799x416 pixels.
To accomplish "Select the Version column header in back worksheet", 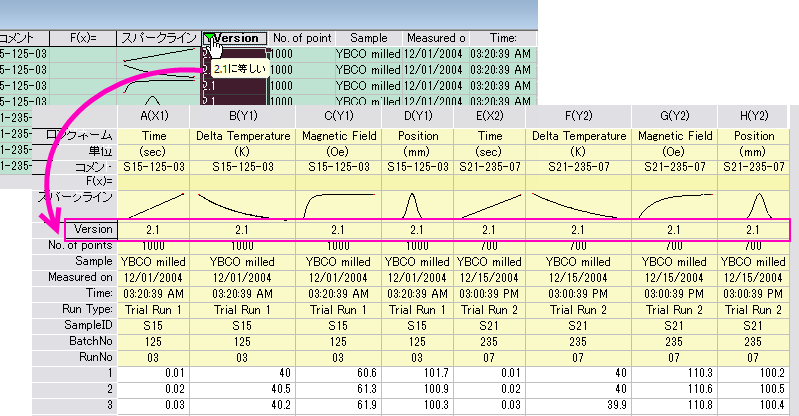I will 234,38.
